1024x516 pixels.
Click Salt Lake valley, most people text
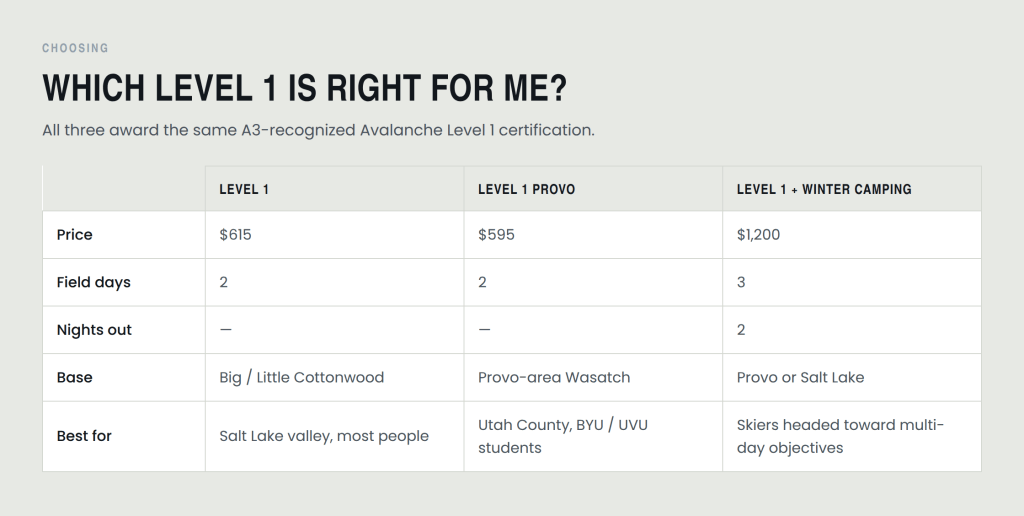click(324, 436)
